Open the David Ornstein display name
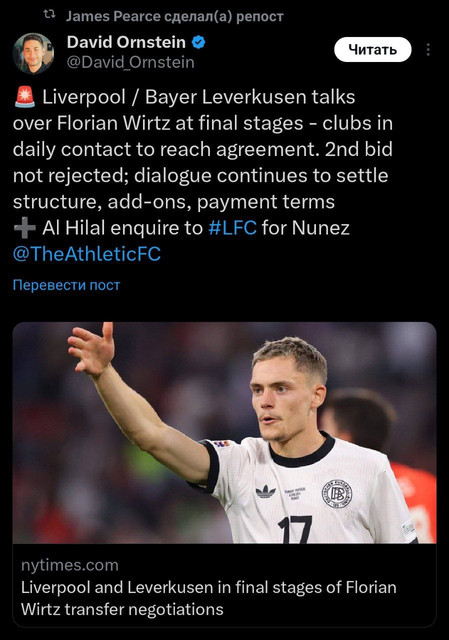Image resolution: width=449 pixels, height=640 pixels. [126, 42]
